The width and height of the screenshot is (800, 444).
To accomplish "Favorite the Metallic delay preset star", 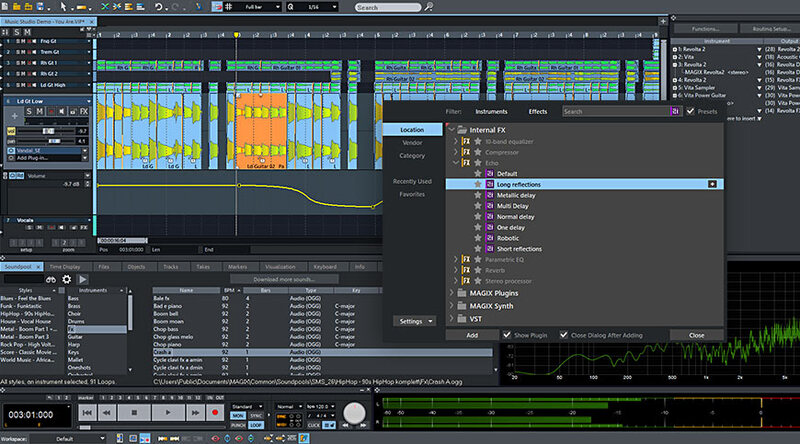I will point(477,195).
